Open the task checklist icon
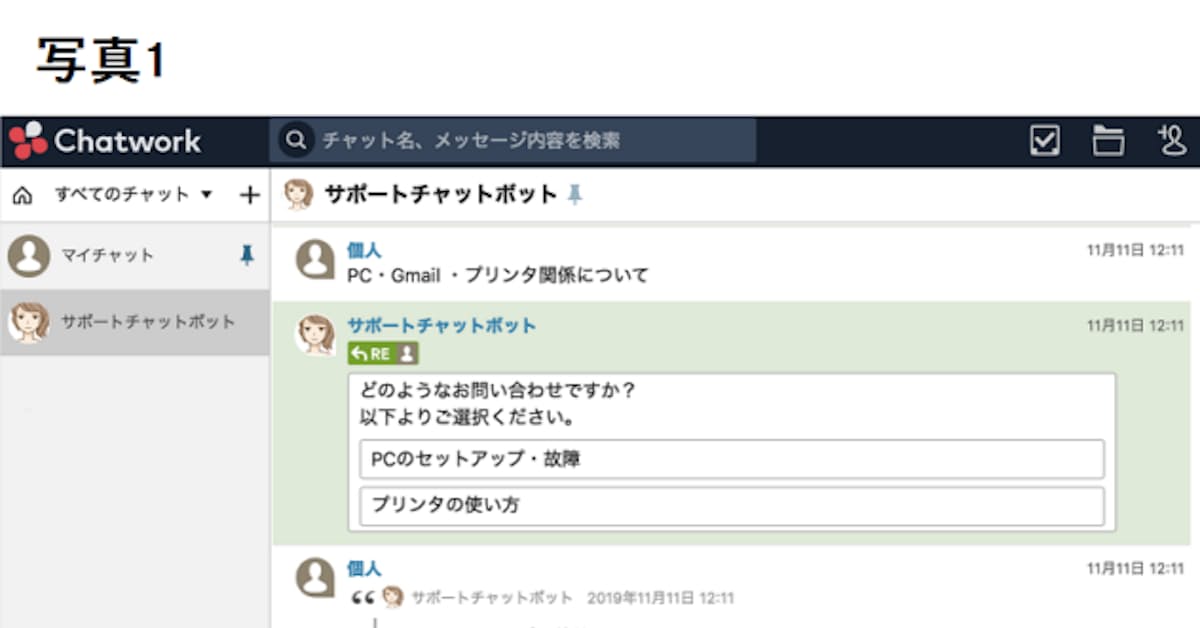This screenshot has height=628, width=1200. coord(1045,141)
